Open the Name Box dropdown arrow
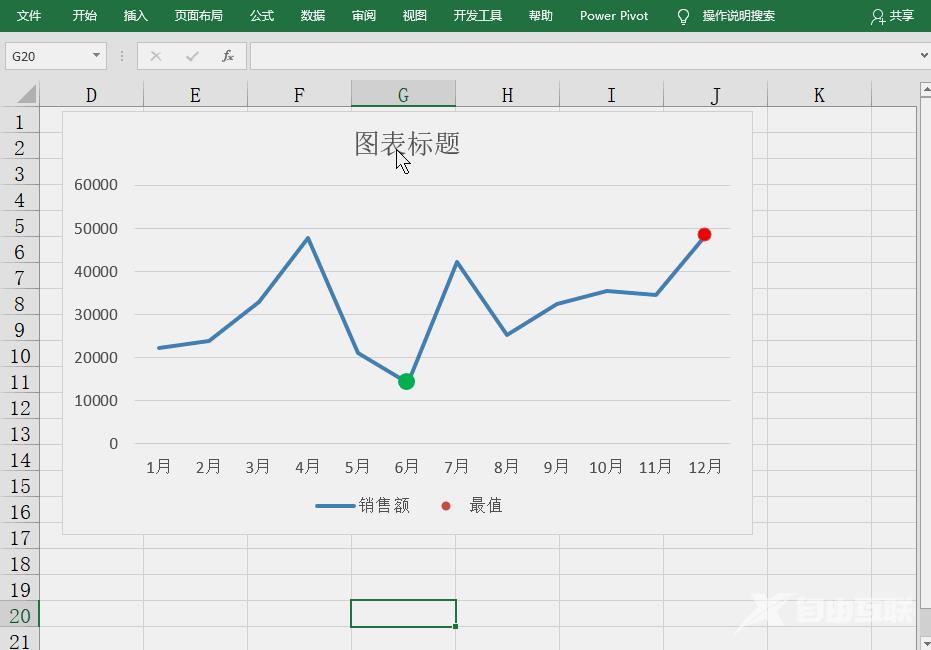The image size is (931, 650). [97, 56]
